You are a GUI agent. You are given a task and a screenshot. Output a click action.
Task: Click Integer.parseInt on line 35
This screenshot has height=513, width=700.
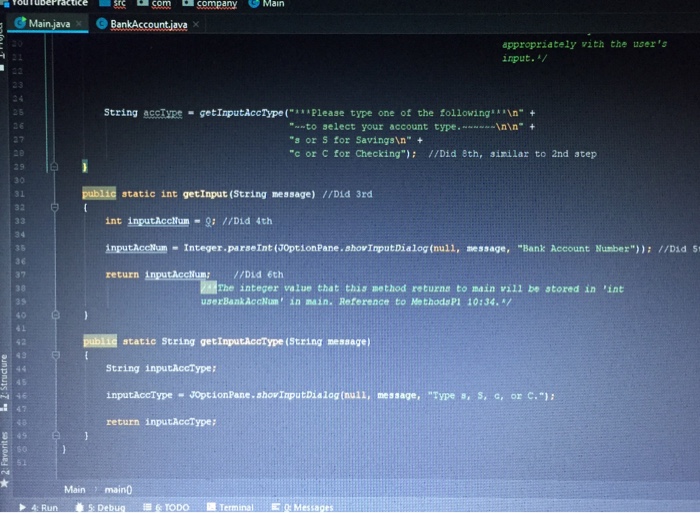coord(228,248)
